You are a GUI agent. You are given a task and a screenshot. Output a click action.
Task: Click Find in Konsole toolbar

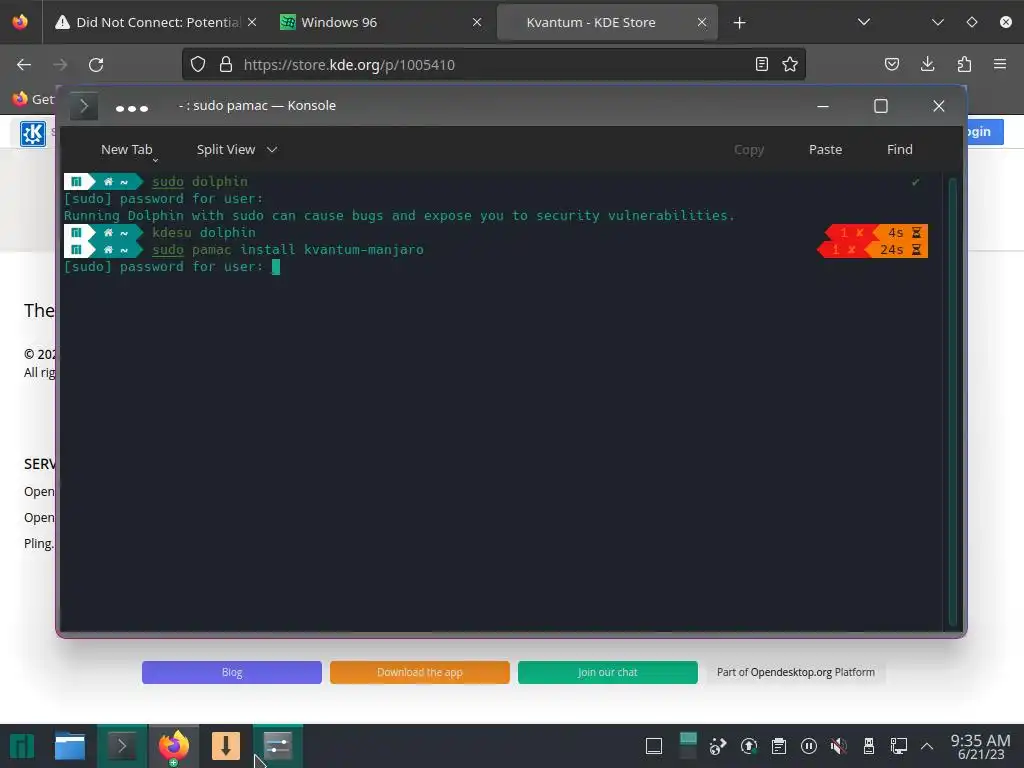[899, 150]
